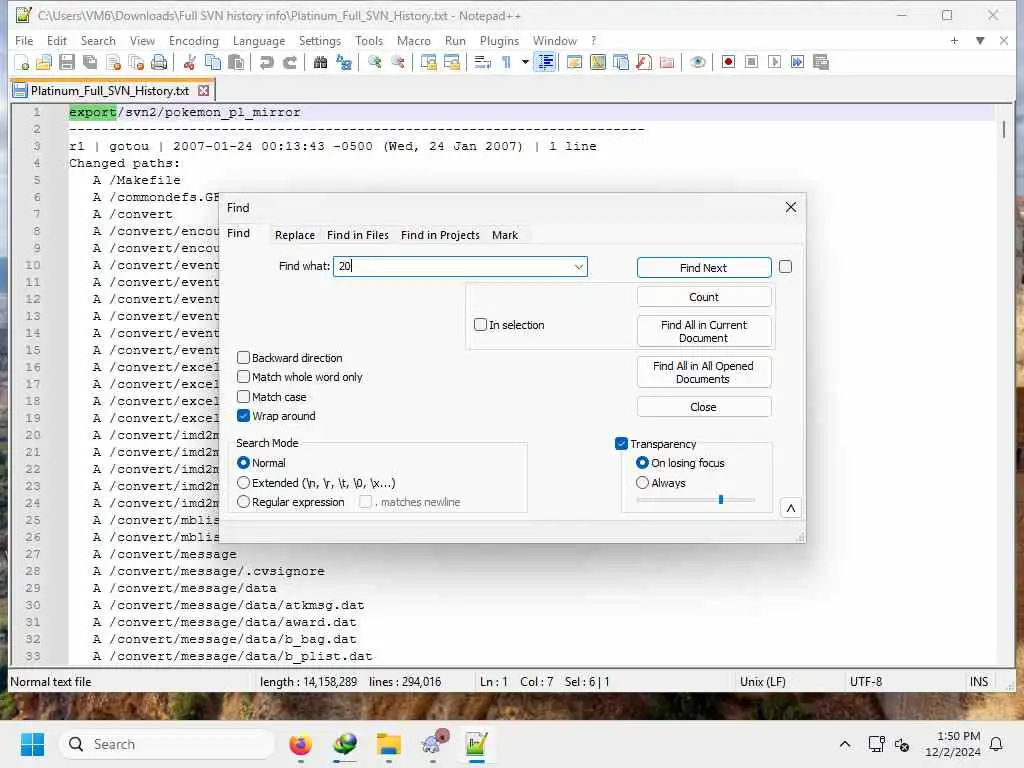Uncheck the Wrap around option
The width and height of the screenshot is (1024, 768).
tap(244, 416)
